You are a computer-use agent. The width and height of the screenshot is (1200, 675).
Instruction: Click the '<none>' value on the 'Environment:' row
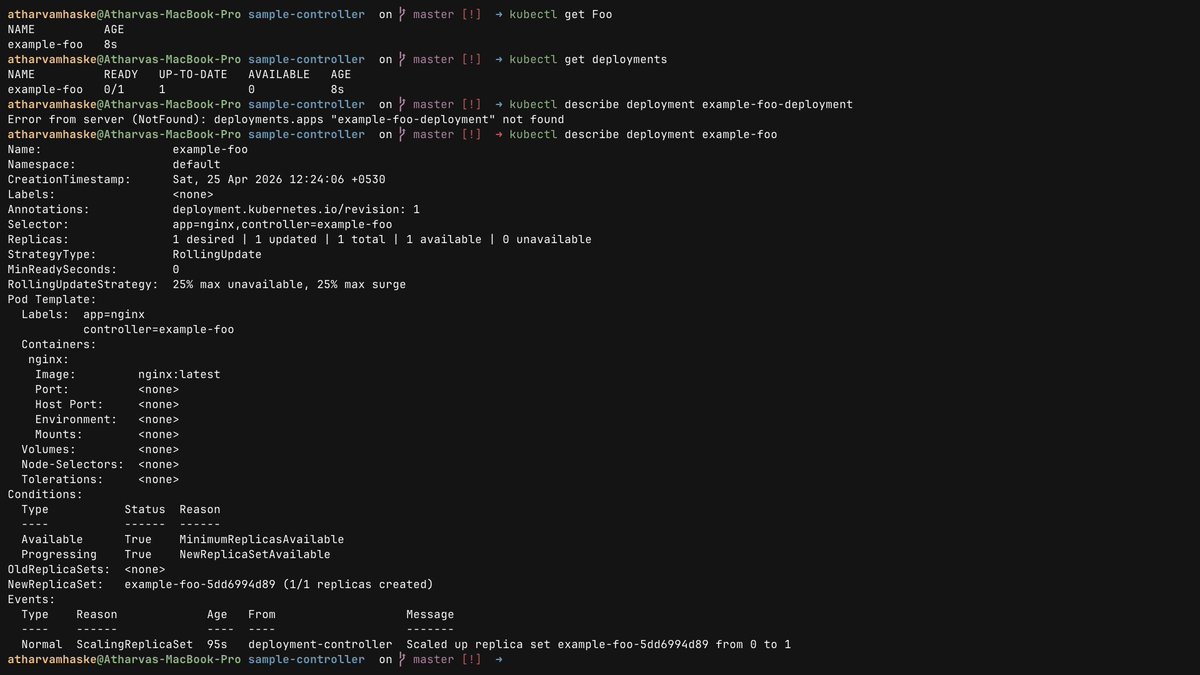click(x=158, y=420)
